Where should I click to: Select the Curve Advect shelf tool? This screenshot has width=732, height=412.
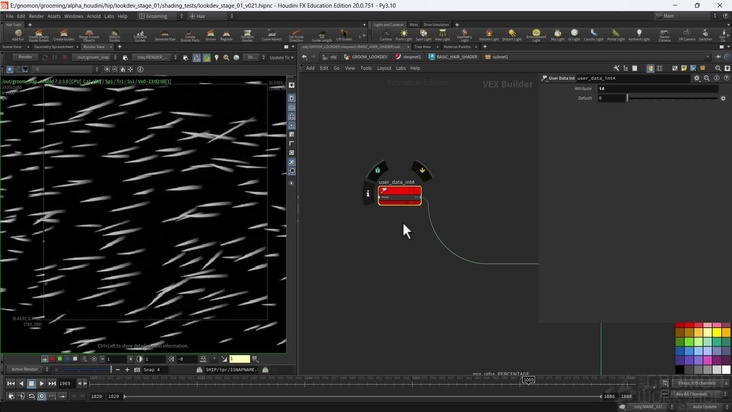271,35
